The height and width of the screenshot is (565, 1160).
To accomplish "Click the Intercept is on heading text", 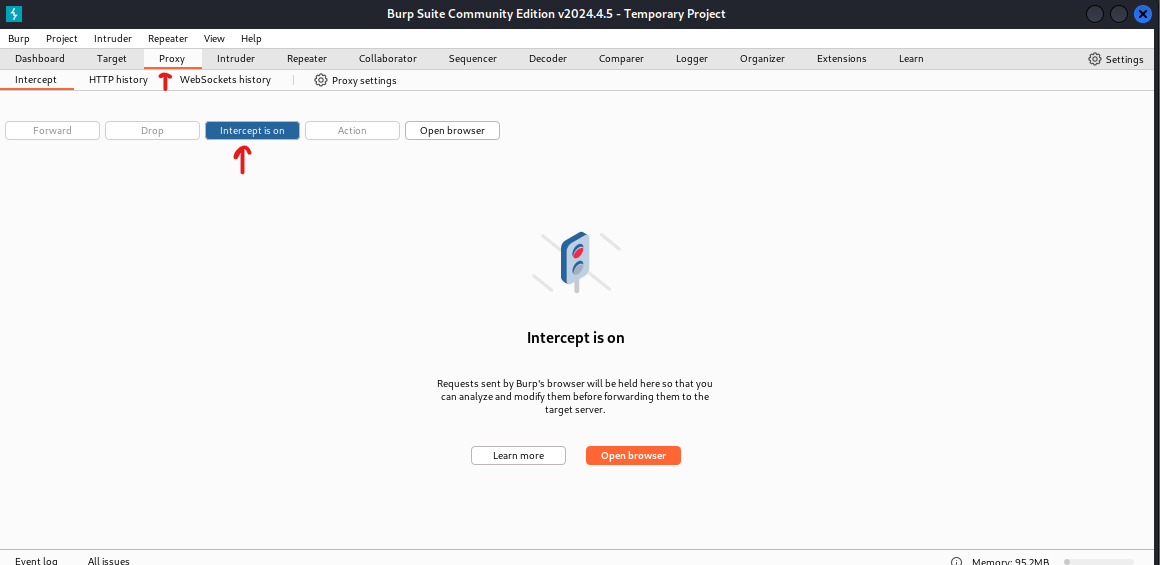I will [x=576, y=338].
